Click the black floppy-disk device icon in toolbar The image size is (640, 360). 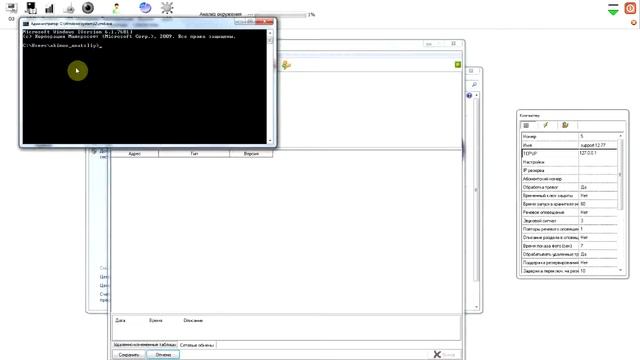[31, 8]
